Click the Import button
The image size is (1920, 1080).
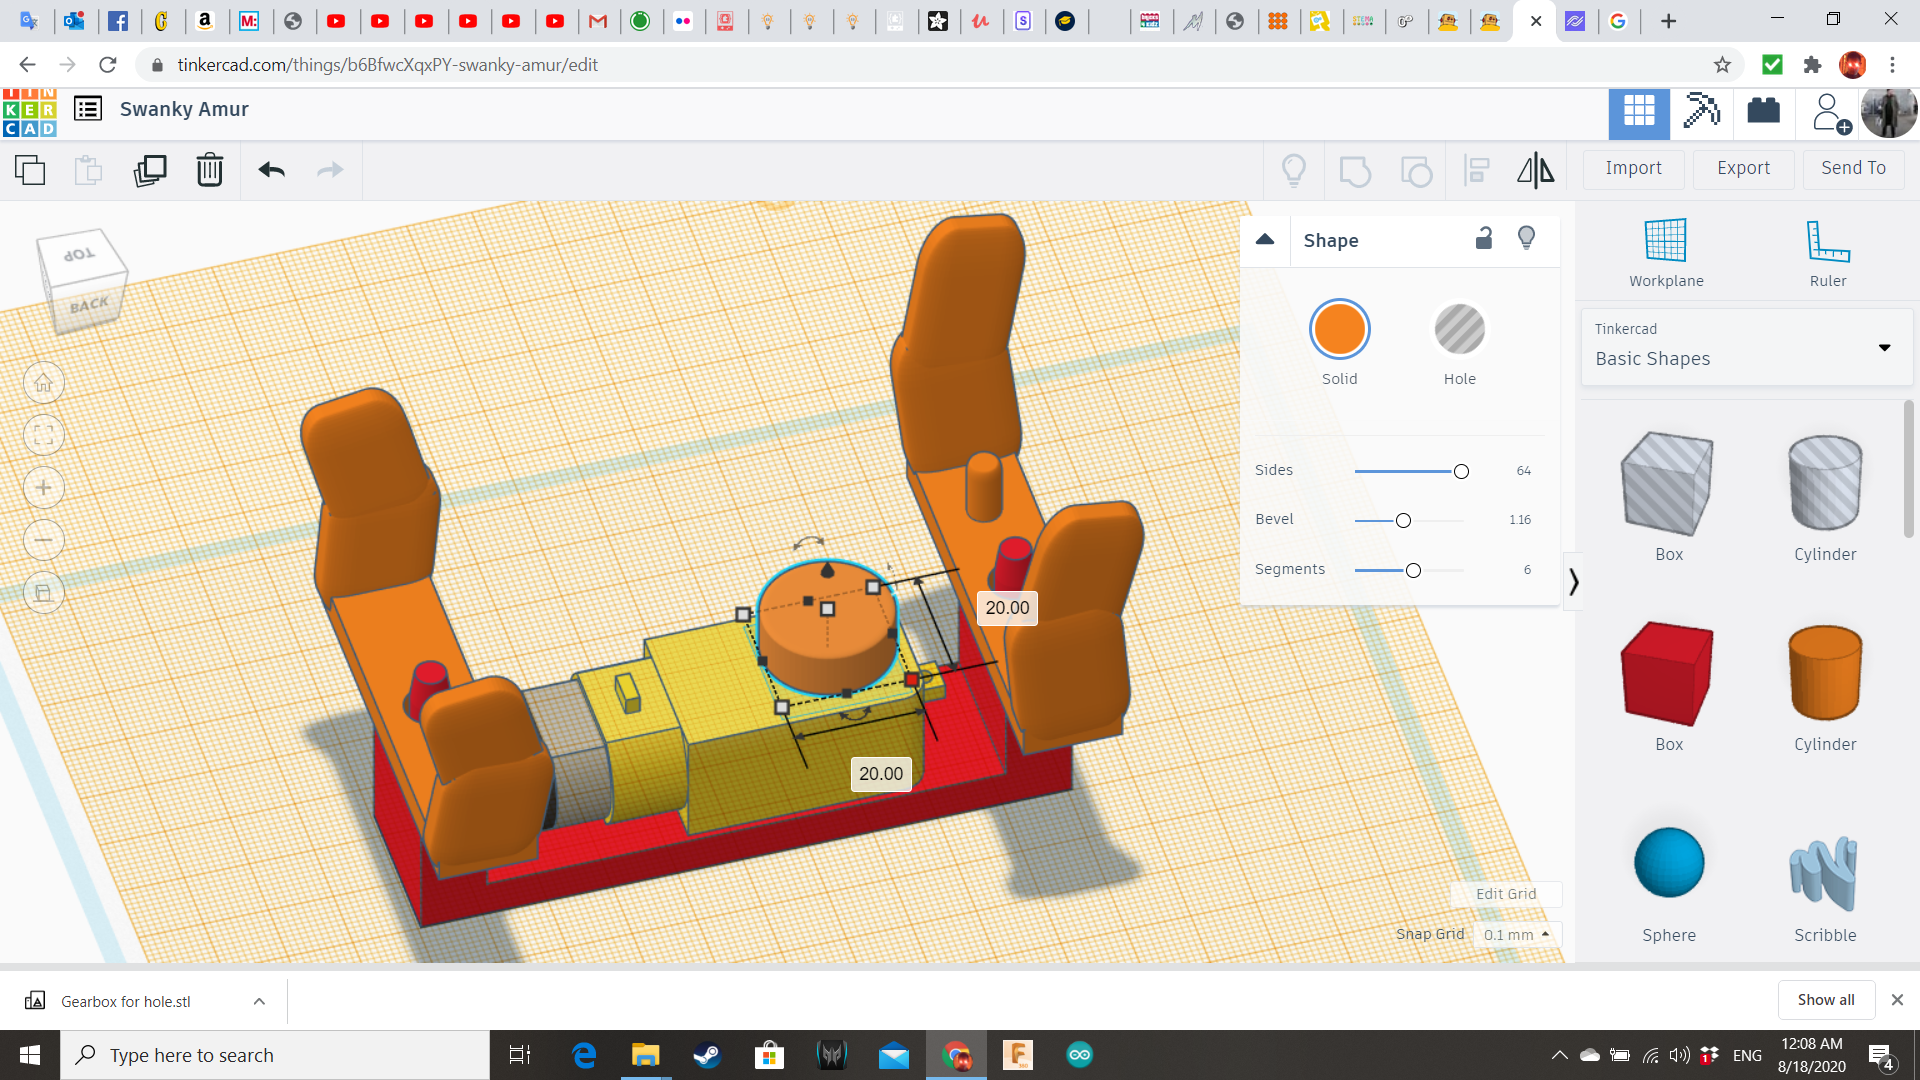1633,169
